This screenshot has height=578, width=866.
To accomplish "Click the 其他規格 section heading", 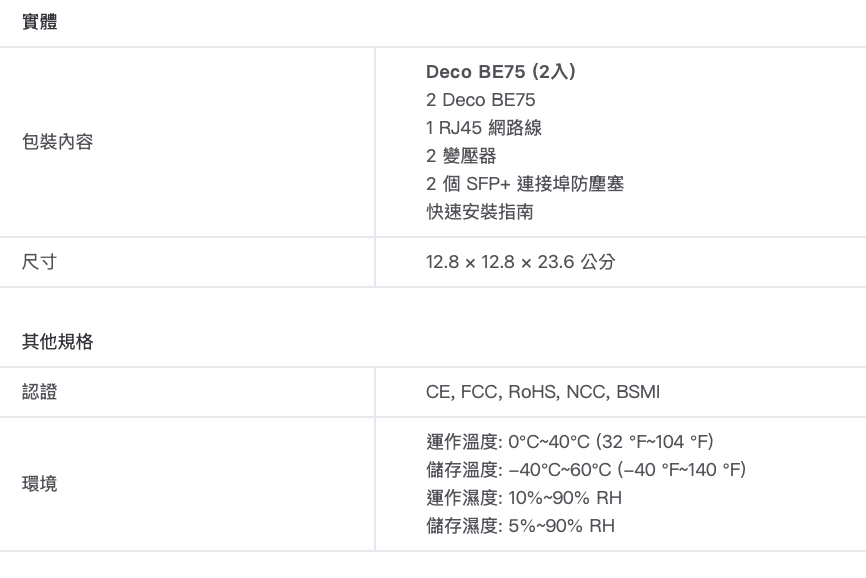I will point(57,342).
